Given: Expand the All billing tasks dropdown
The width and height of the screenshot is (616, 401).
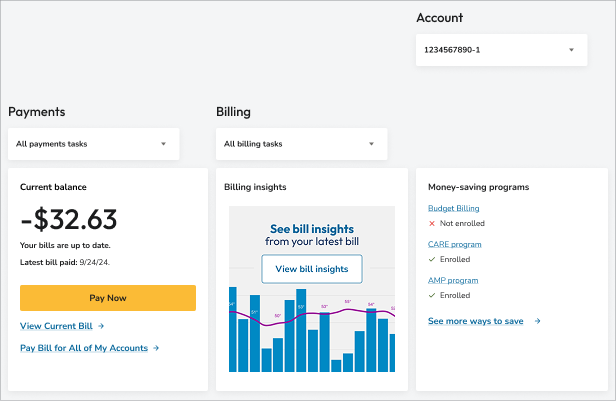Looking at the screenshot, I should (x=301, y=144).
